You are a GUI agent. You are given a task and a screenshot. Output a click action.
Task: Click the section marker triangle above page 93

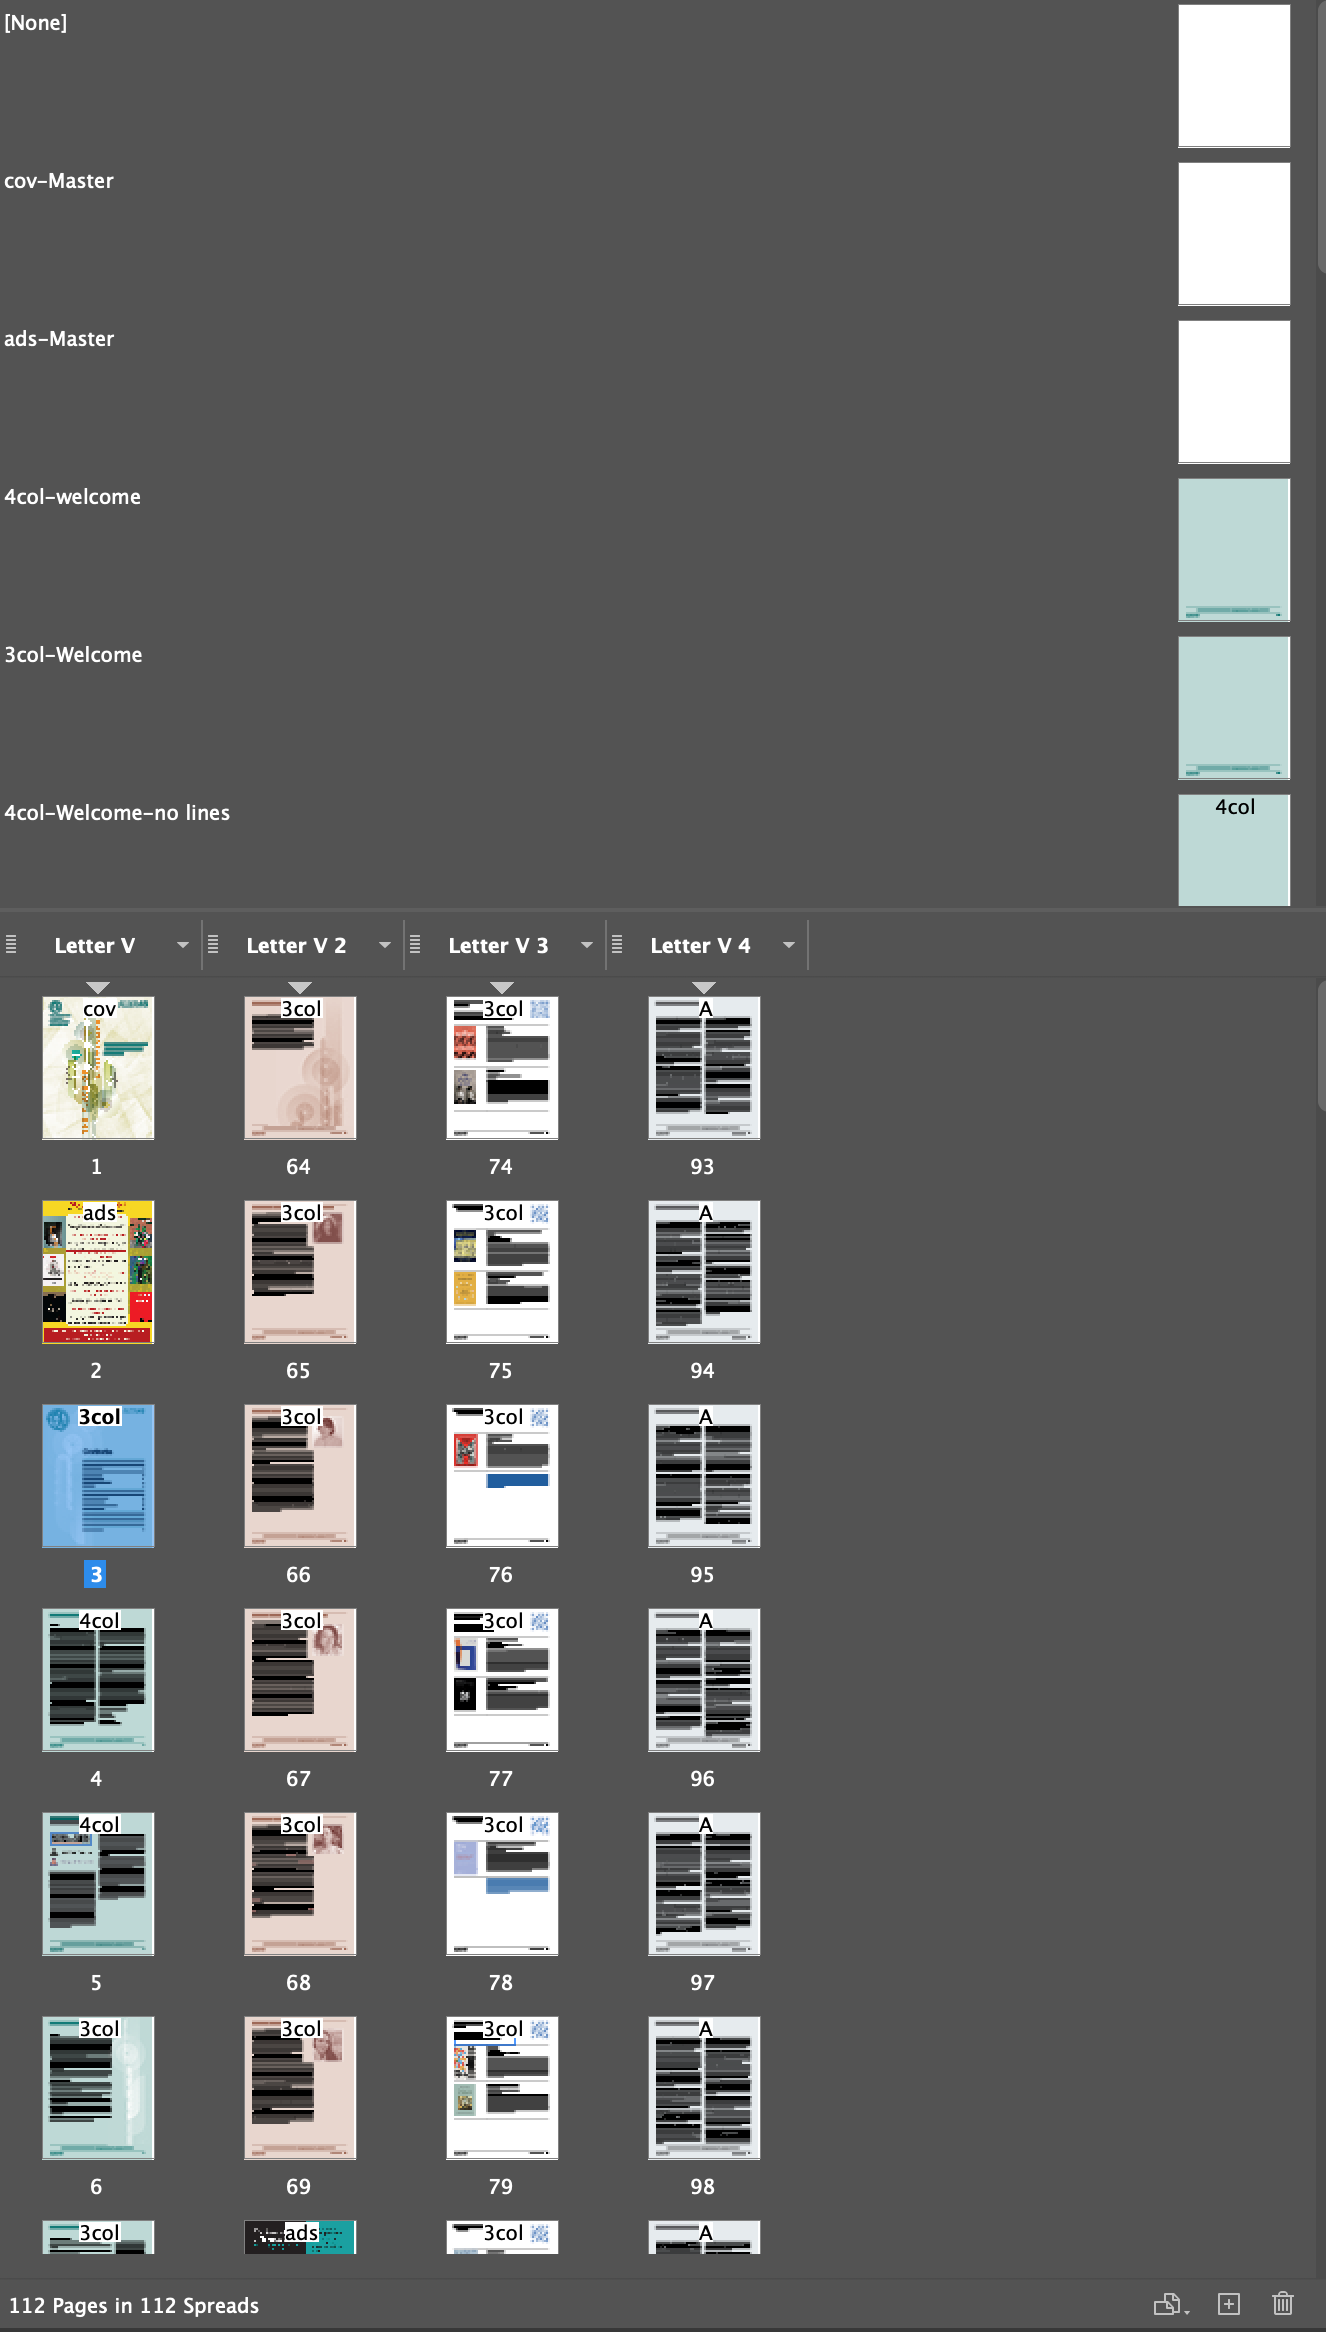(704, 988)
